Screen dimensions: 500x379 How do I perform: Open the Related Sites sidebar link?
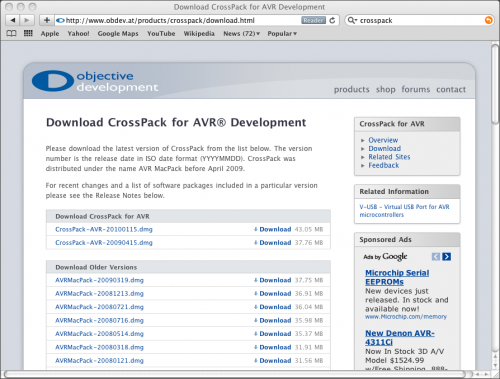pos(389,157)
